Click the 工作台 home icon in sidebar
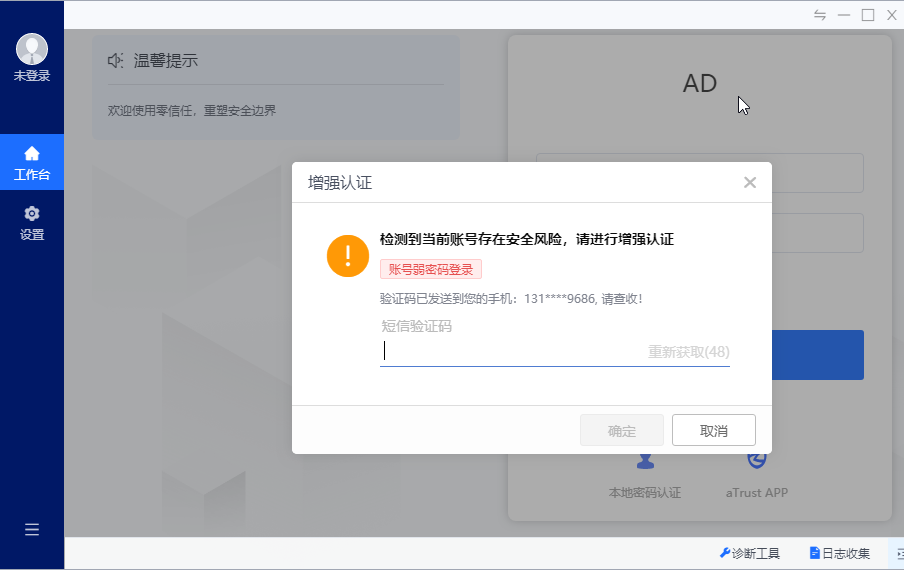The height and width of the screenshot is (570, 904). point(32,154)
